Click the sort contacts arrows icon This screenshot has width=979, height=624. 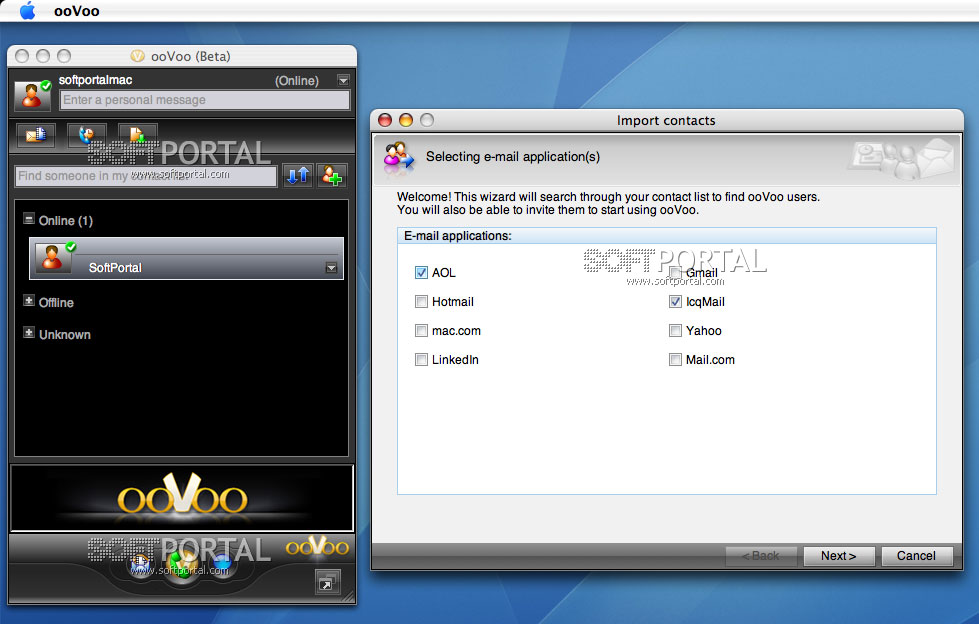click(298, 176)
